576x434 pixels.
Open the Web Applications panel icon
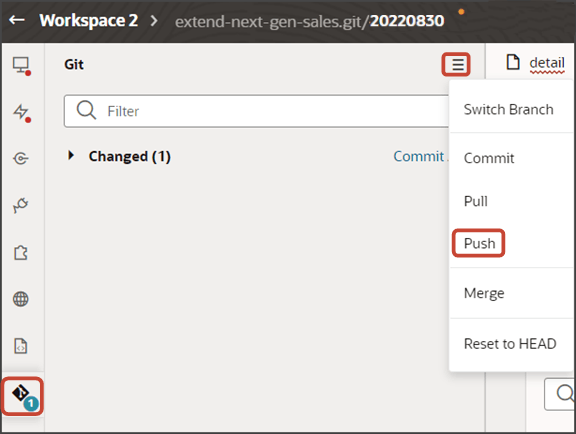21,66
